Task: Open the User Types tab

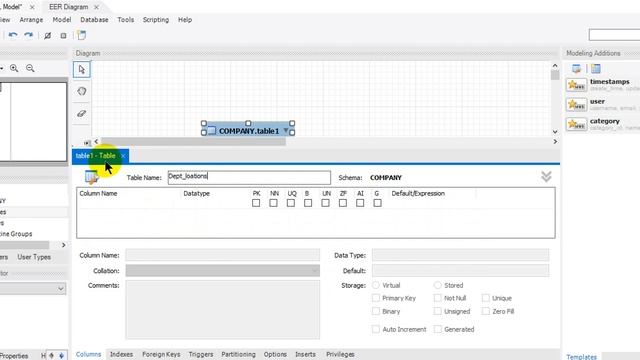Action: point(34,257)
